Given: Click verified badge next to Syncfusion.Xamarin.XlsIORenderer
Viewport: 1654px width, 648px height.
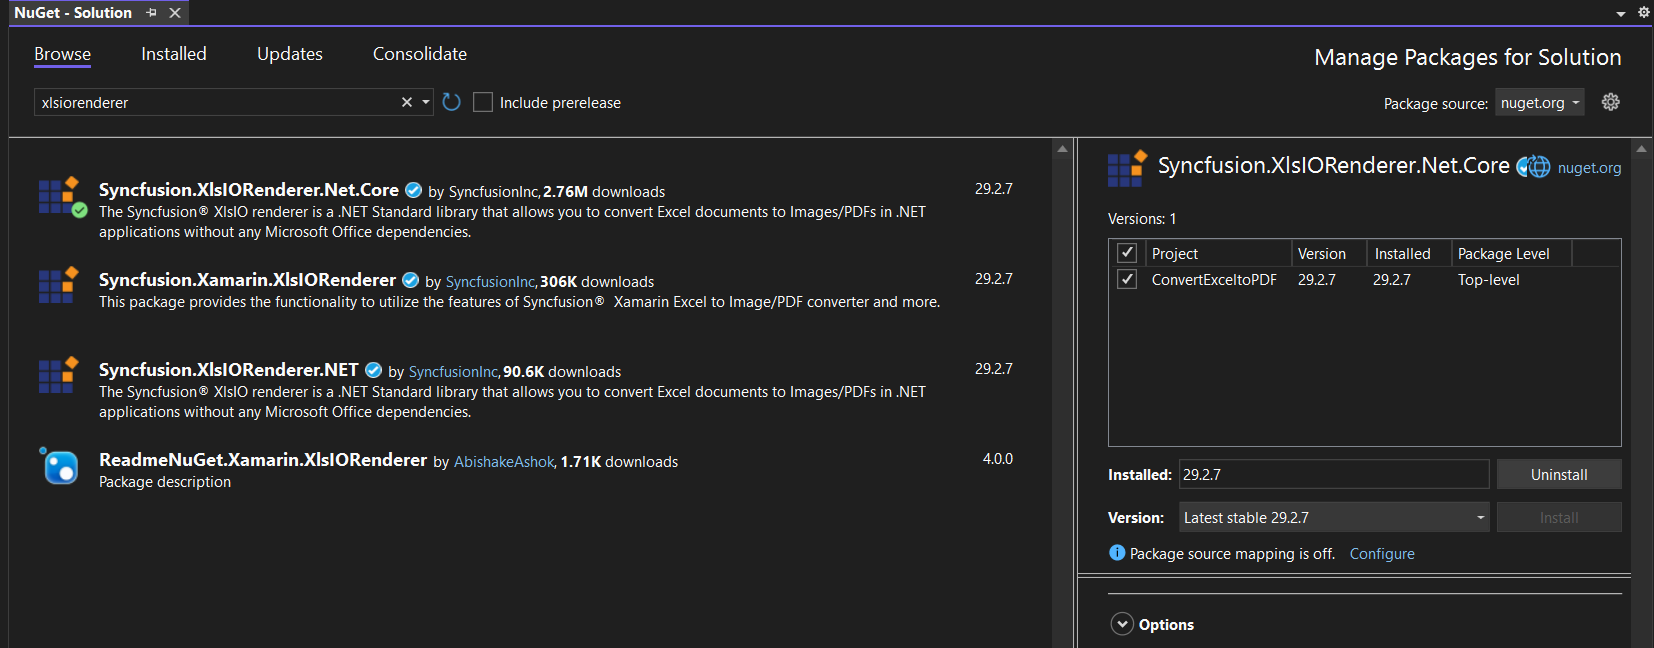Looking at the screenshot, I should pos(410,280).
